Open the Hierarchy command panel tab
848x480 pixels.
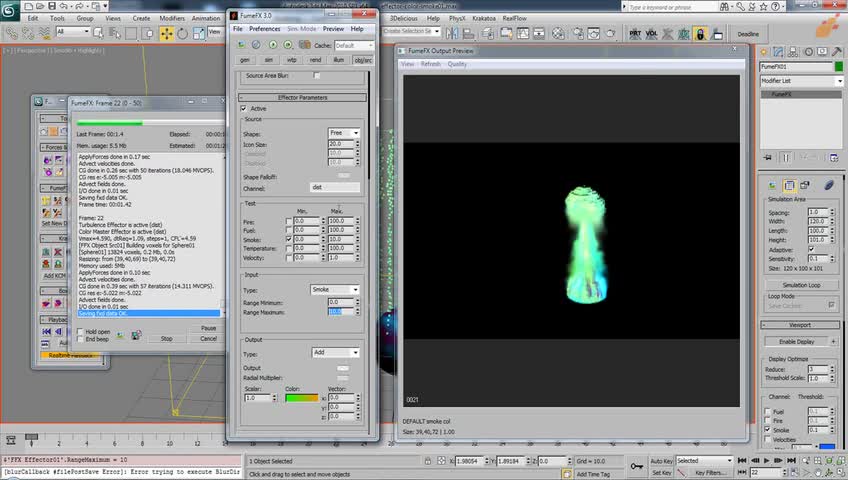tap(793, 52)
